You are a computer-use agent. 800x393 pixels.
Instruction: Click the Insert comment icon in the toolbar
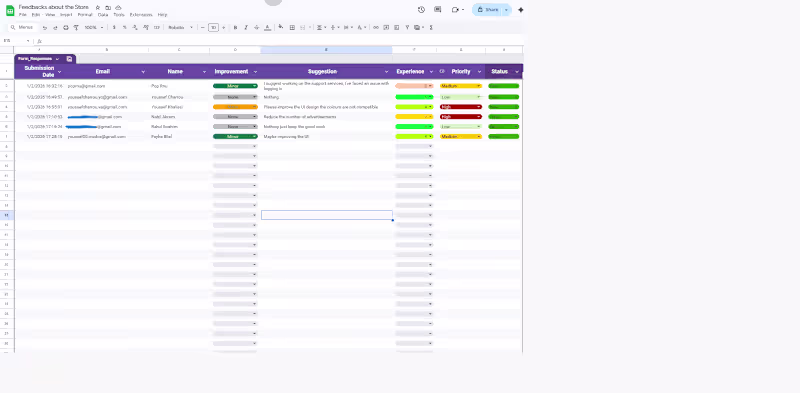[386, 28]
